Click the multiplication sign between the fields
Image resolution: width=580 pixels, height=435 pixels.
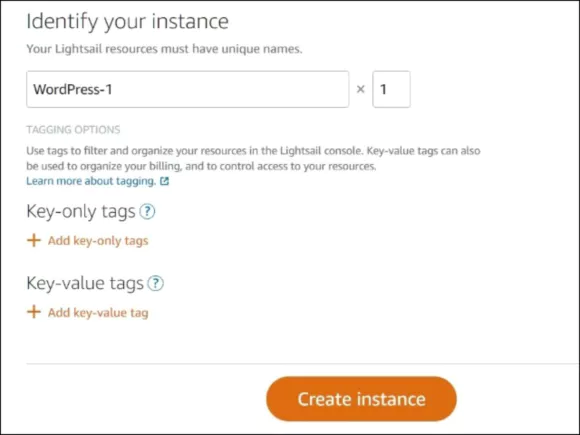[361, 89]
